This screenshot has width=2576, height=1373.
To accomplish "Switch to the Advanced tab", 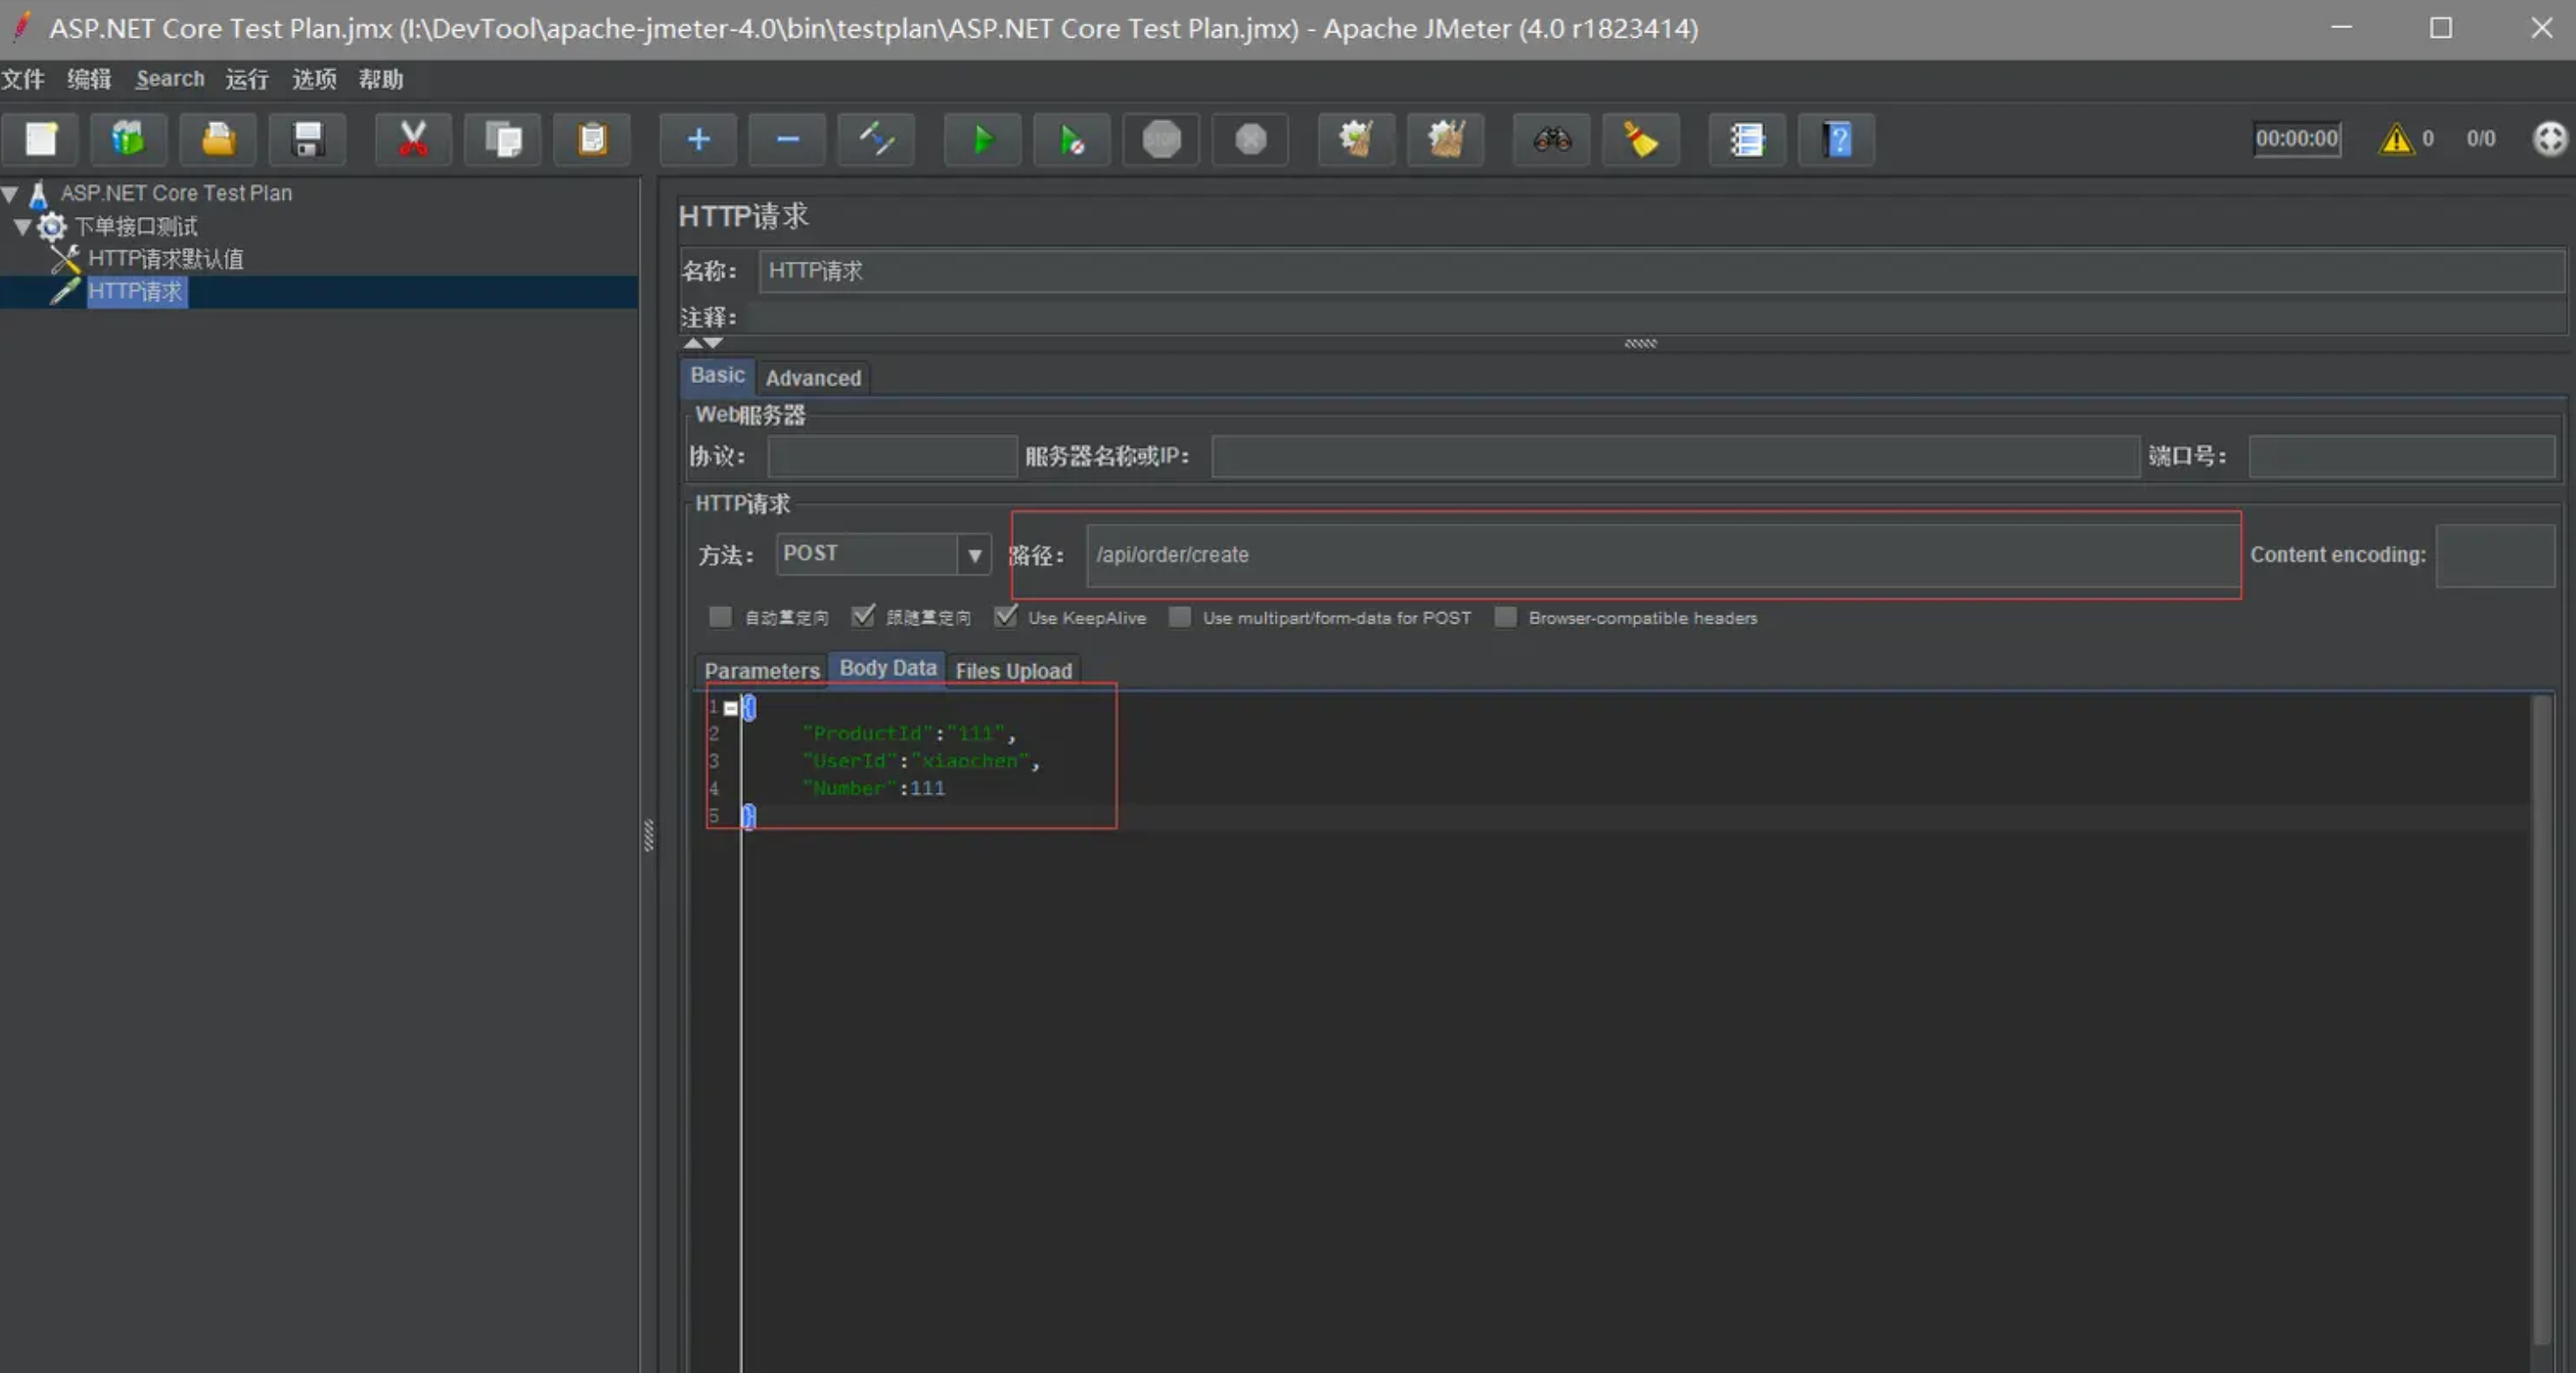I will coord(813,378).
